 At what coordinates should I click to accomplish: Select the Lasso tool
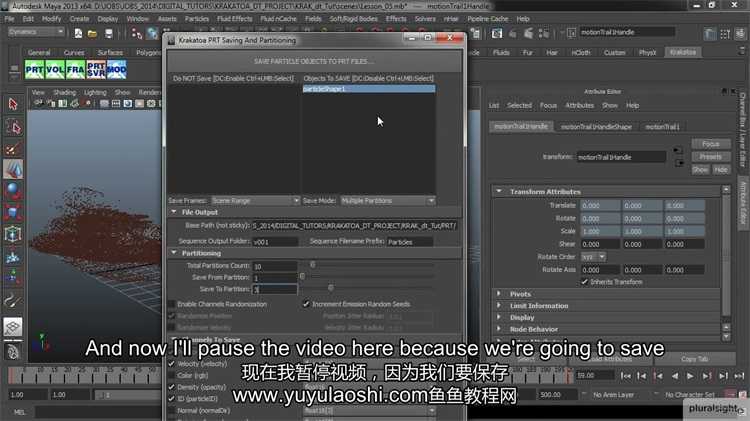click(13, 127)
